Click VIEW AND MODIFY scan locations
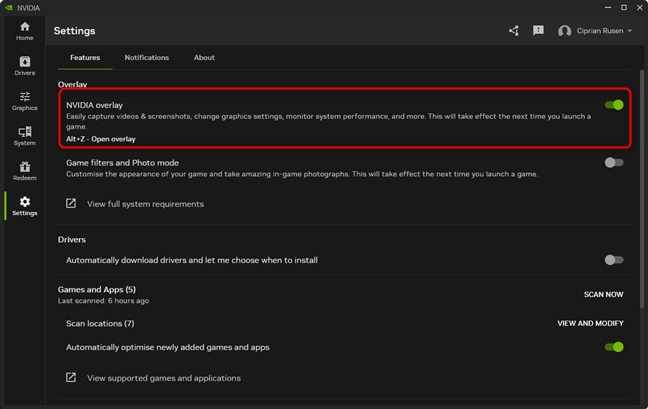This screenshot has width=648, height=409. [590, 323]
